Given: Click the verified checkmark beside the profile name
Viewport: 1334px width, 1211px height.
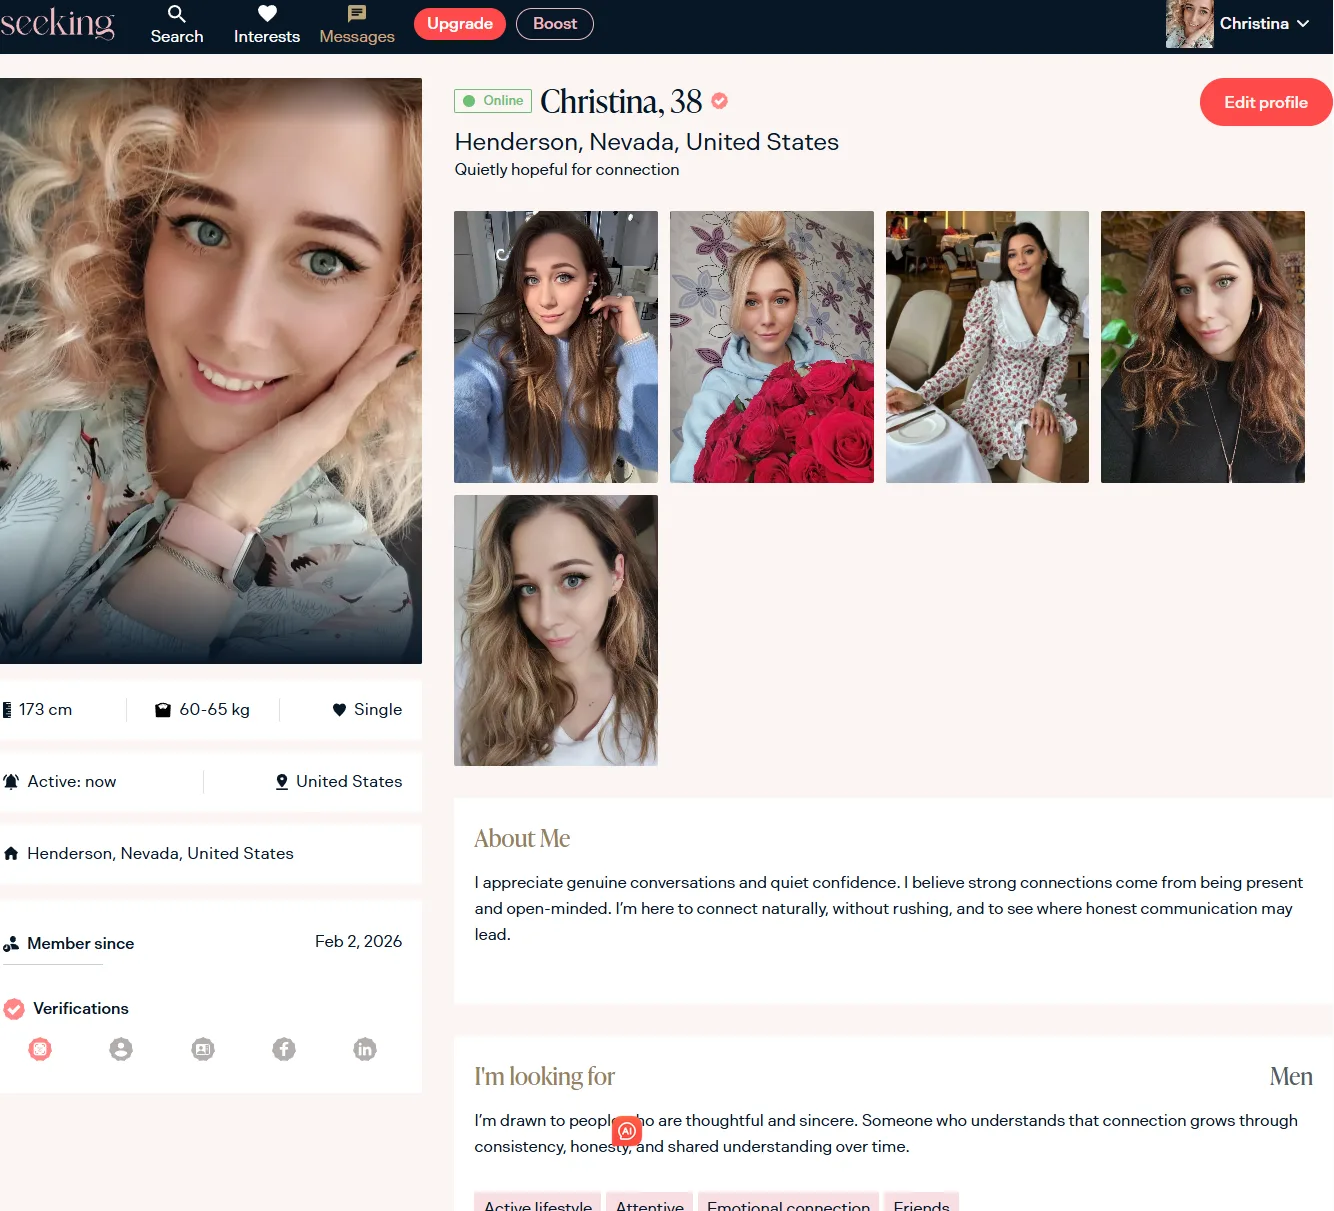Looking at the screenshot, I should tap(720, 101).
